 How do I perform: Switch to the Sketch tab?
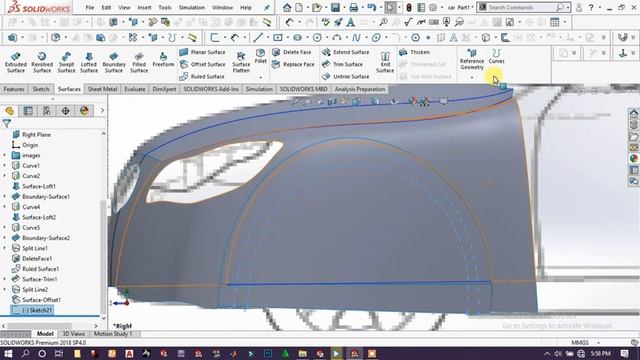click(41, 89)
